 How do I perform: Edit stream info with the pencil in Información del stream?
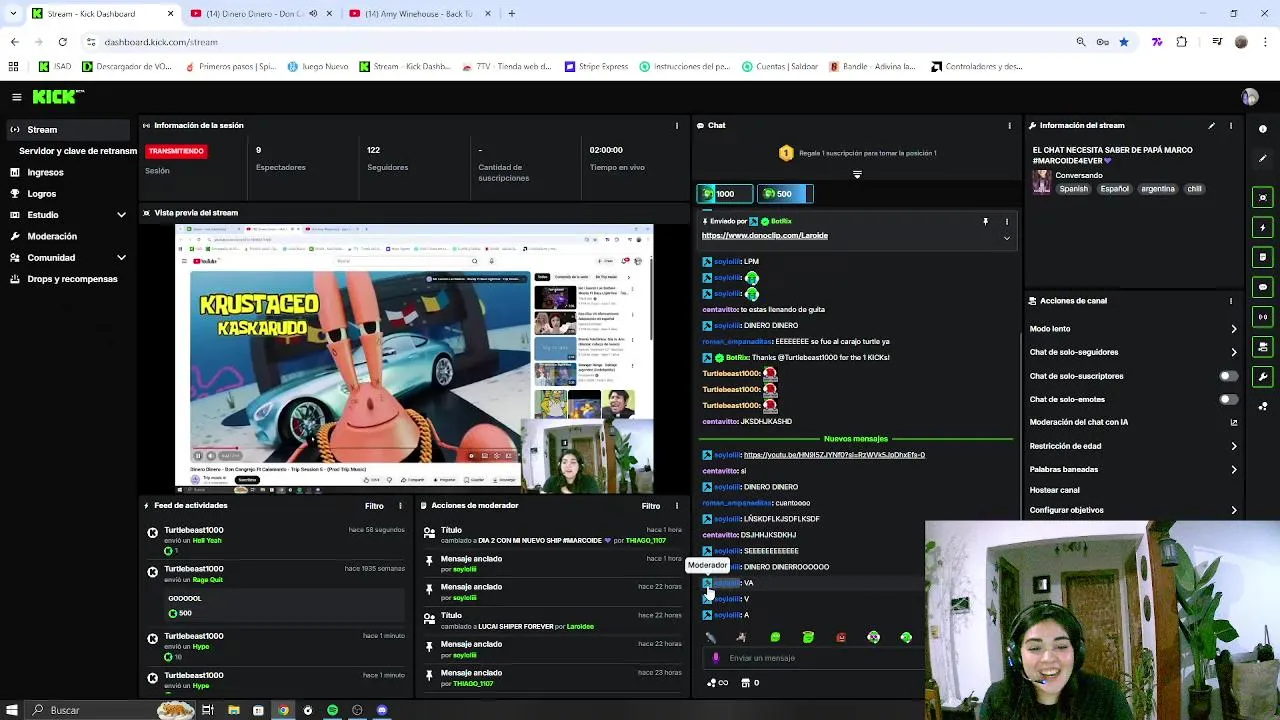click(x=1211, y=126)
